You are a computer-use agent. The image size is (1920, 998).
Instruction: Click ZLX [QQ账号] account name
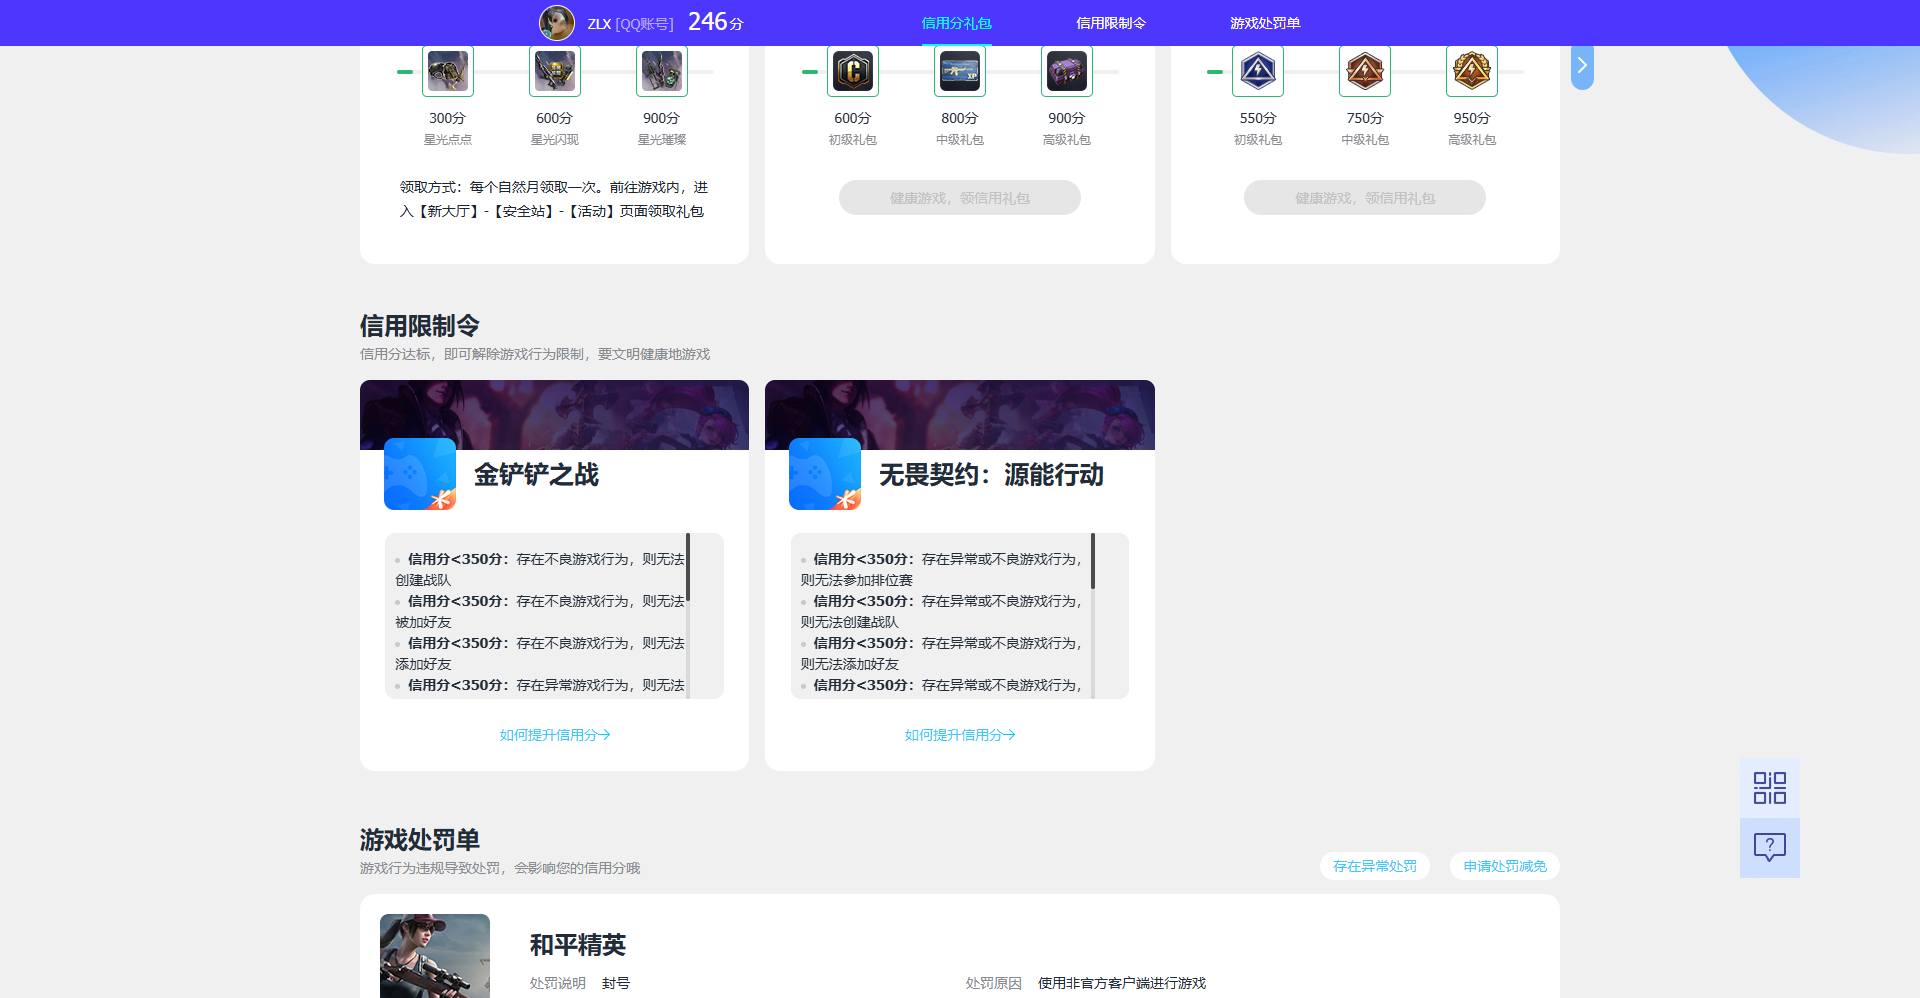tap(630, 24)
